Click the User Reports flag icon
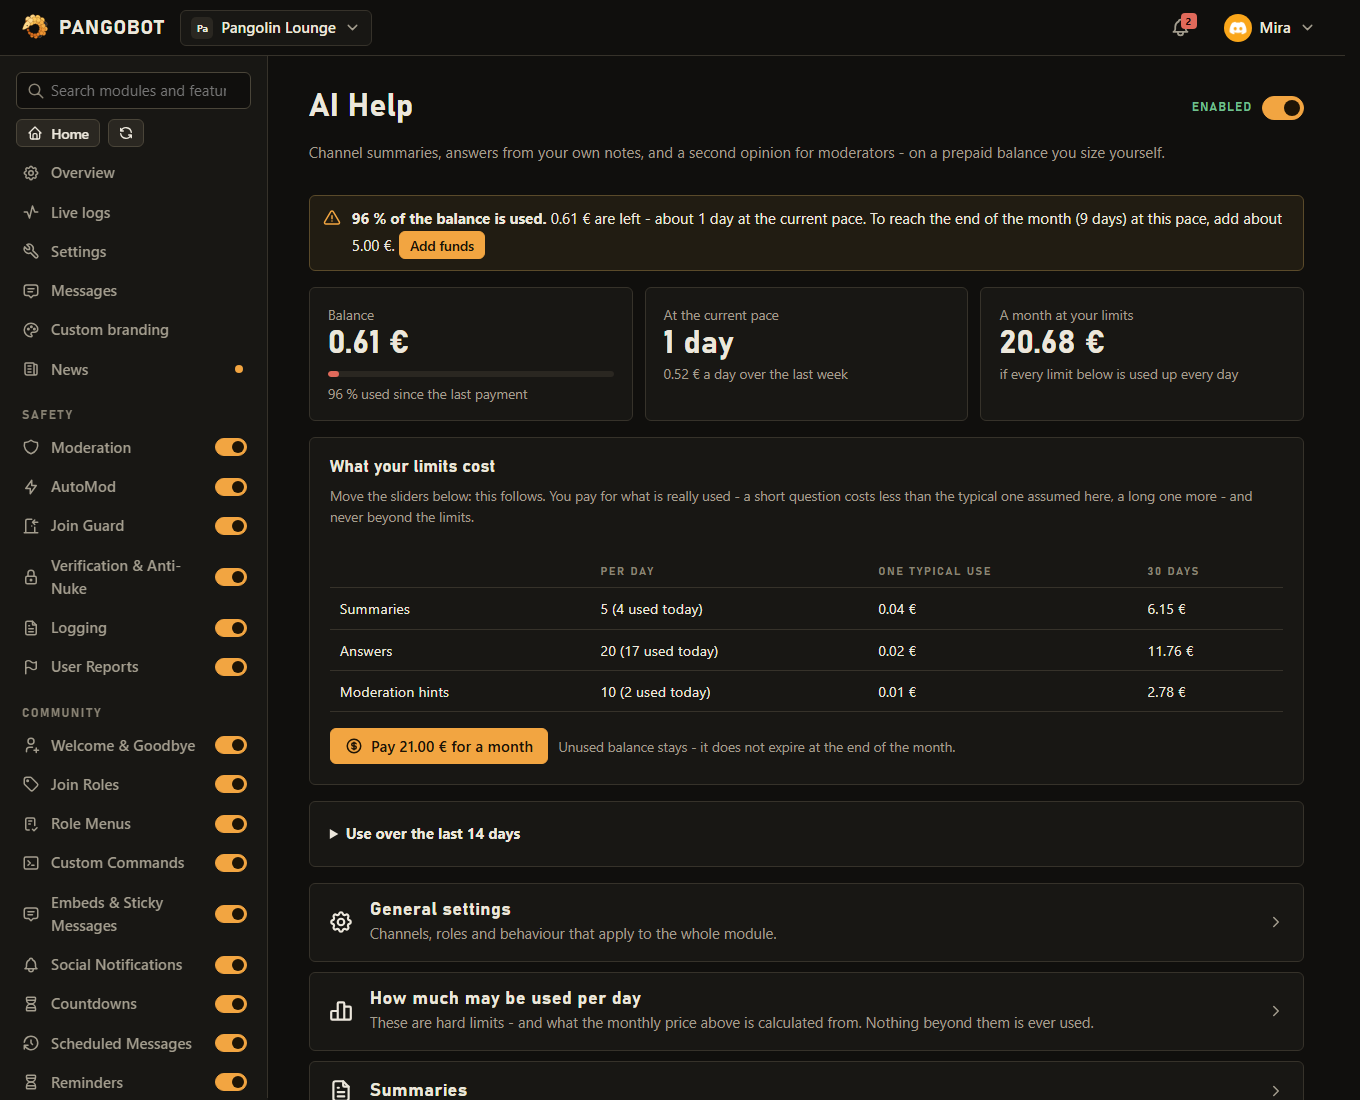The height and width of the screenshot is (1100, 1360). coord(31,667)
